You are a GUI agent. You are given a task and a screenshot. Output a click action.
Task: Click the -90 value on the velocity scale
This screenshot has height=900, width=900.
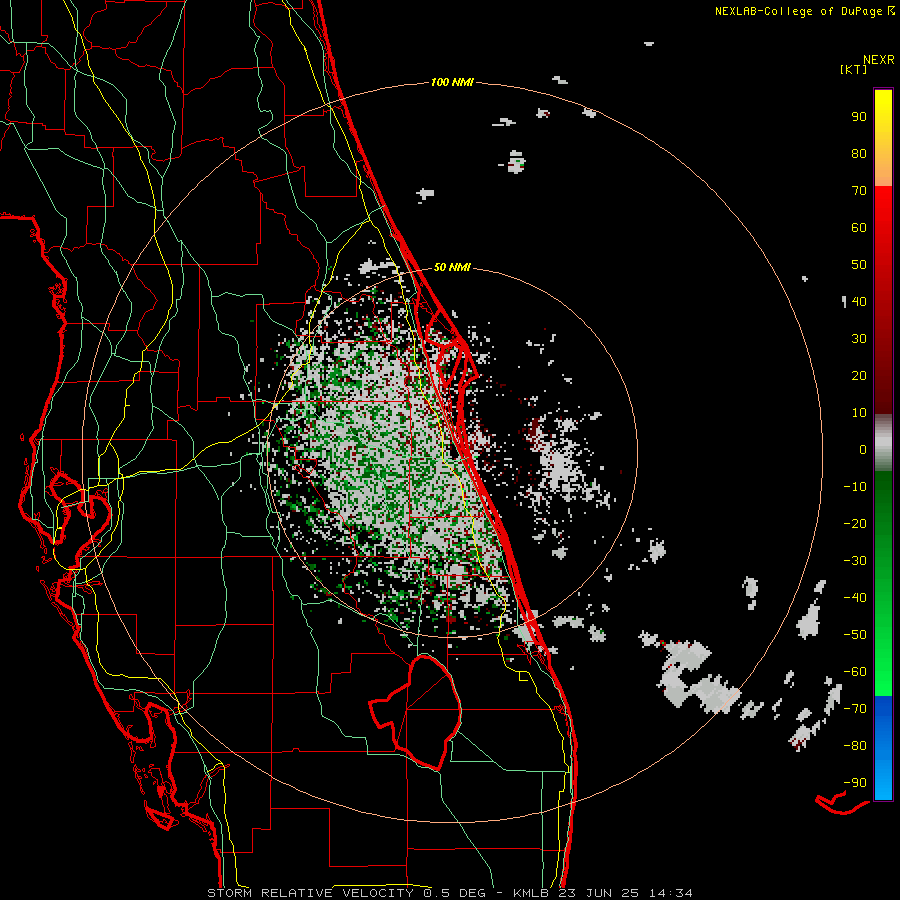(x=855, y=783)
